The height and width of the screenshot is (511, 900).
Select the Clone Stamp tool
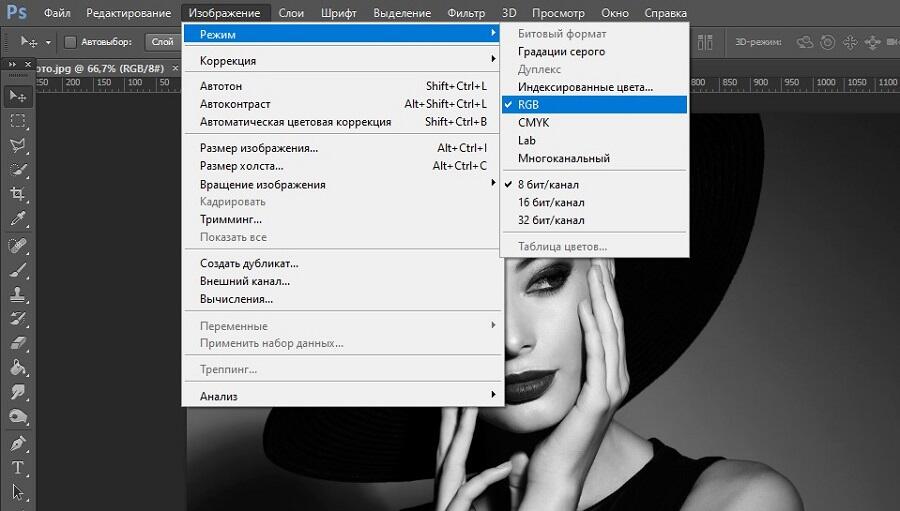[x=18, y=295]
